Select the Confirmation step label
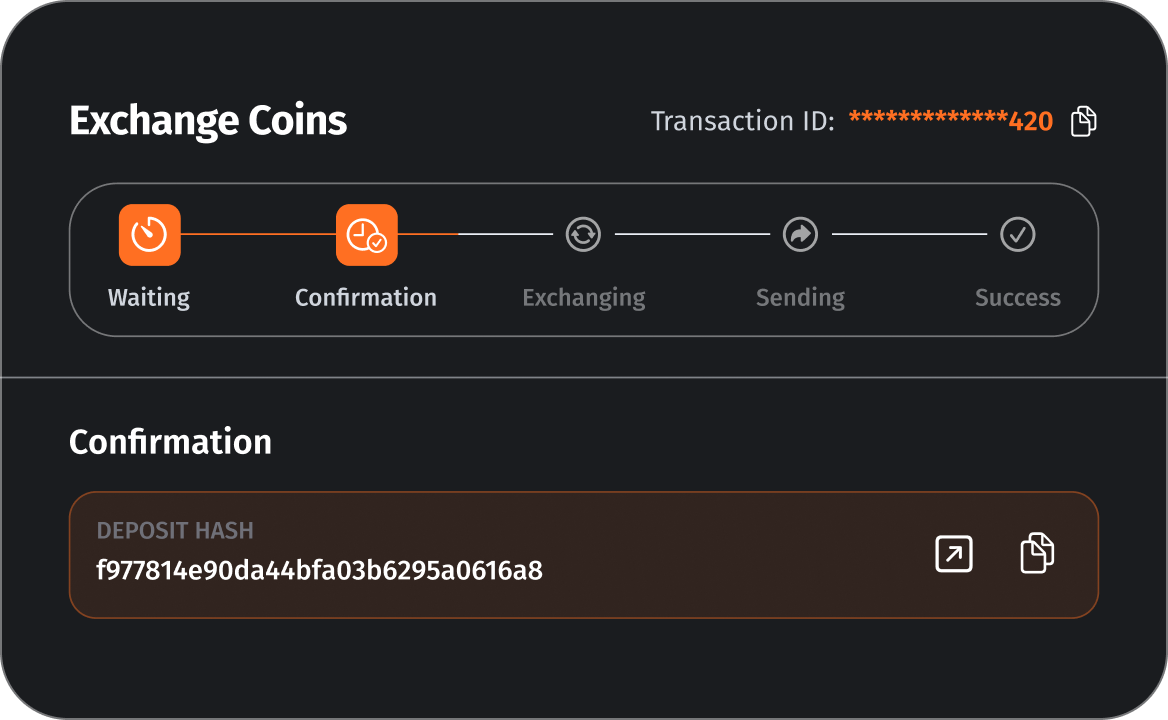This screenshot has width=1168, height=720. [366, 298]
